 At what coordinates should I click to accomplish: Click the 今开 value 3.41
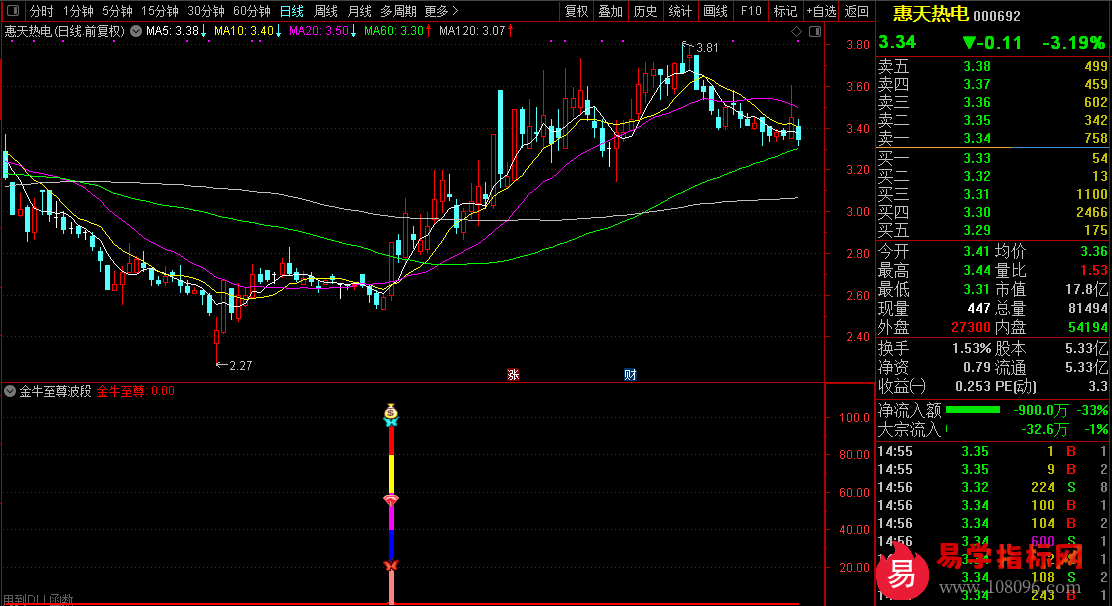click(976, 252)
